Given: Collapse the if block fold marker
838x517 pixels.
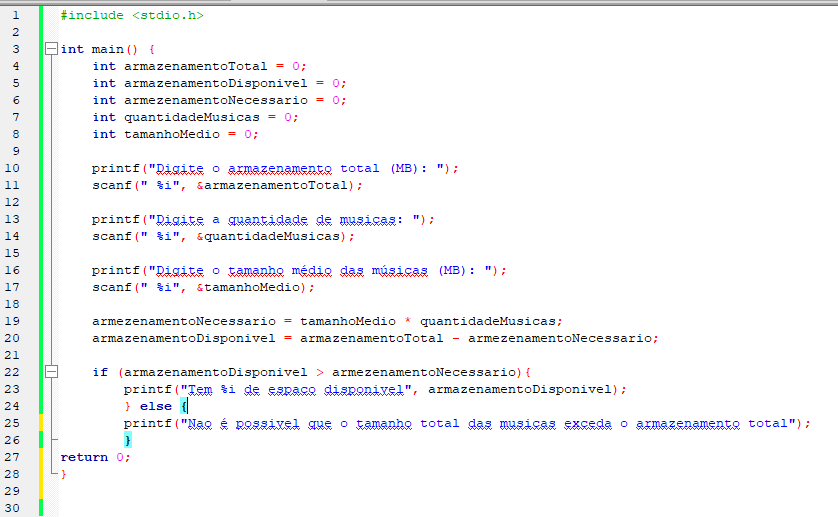Looking at the screenshot, I should pyautogui.click(x=51, y=372).
